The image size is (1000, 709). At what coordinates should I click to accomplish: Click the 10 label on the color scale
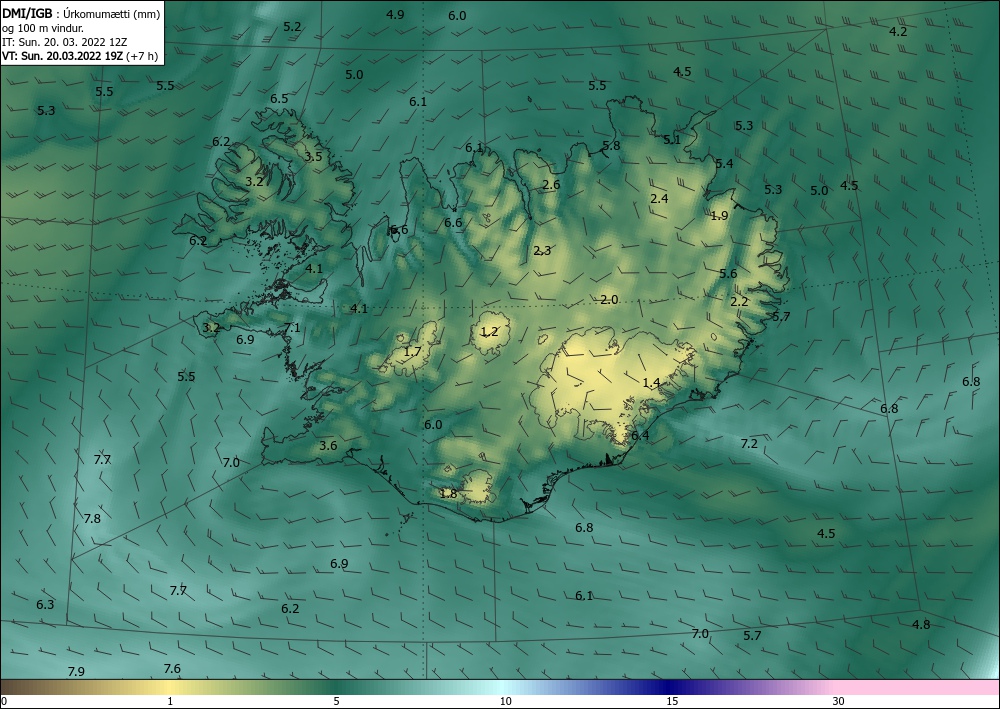point(505,701)
